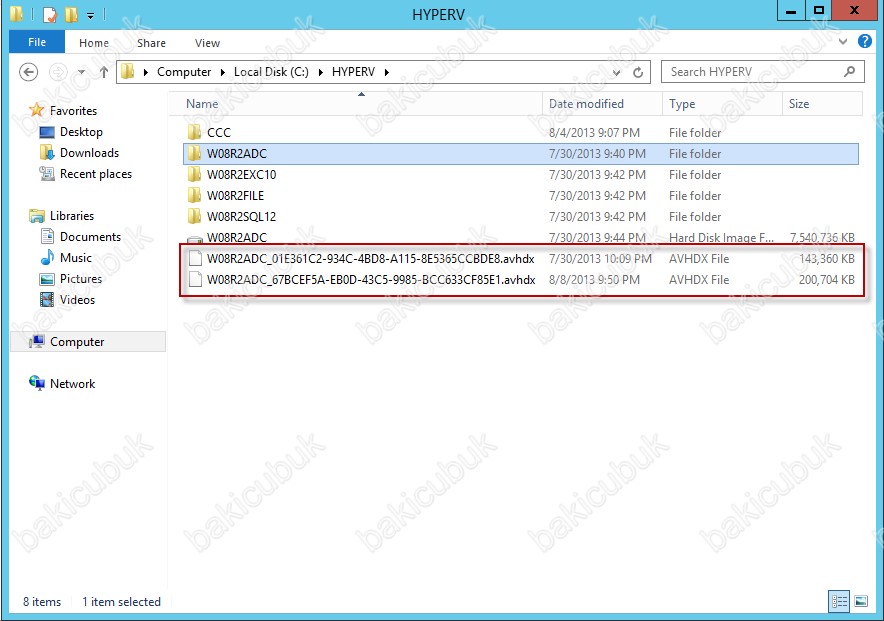Screen dimensions: 884x621
Task: Go back with the Back arrow button
Action: 29,72
